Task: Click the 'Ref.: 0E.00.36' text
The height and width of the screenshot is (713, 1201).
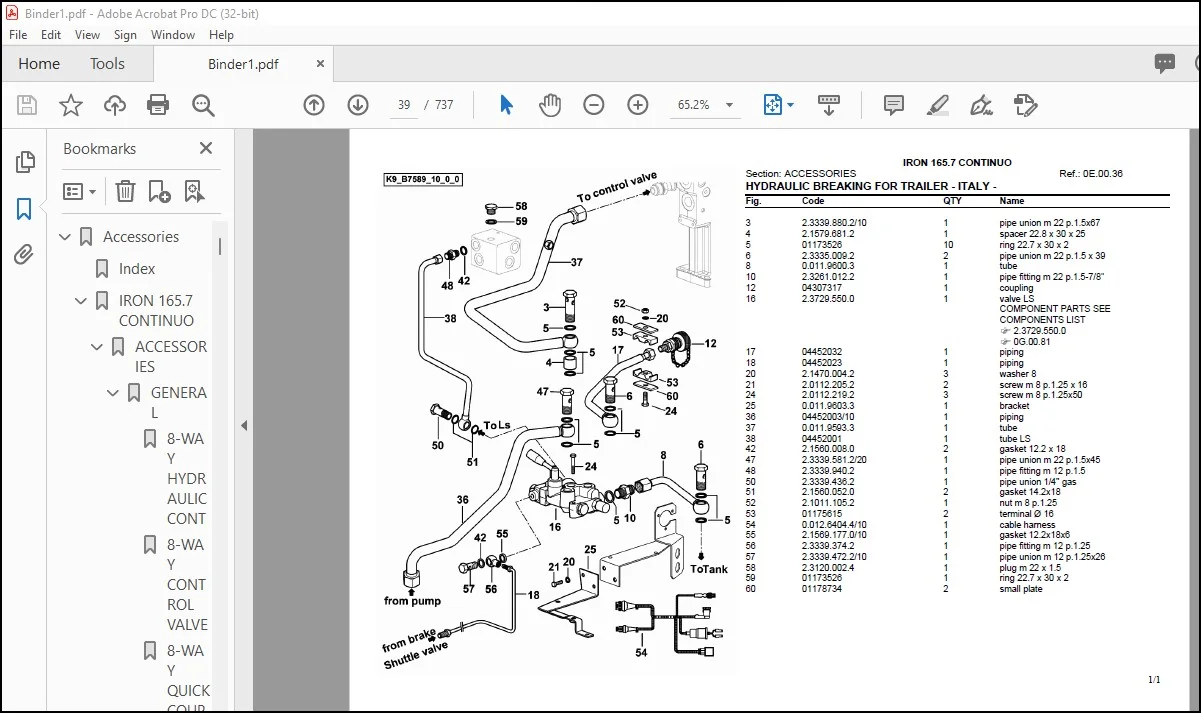Action: pyautogui.click(x=1091, y=174)
